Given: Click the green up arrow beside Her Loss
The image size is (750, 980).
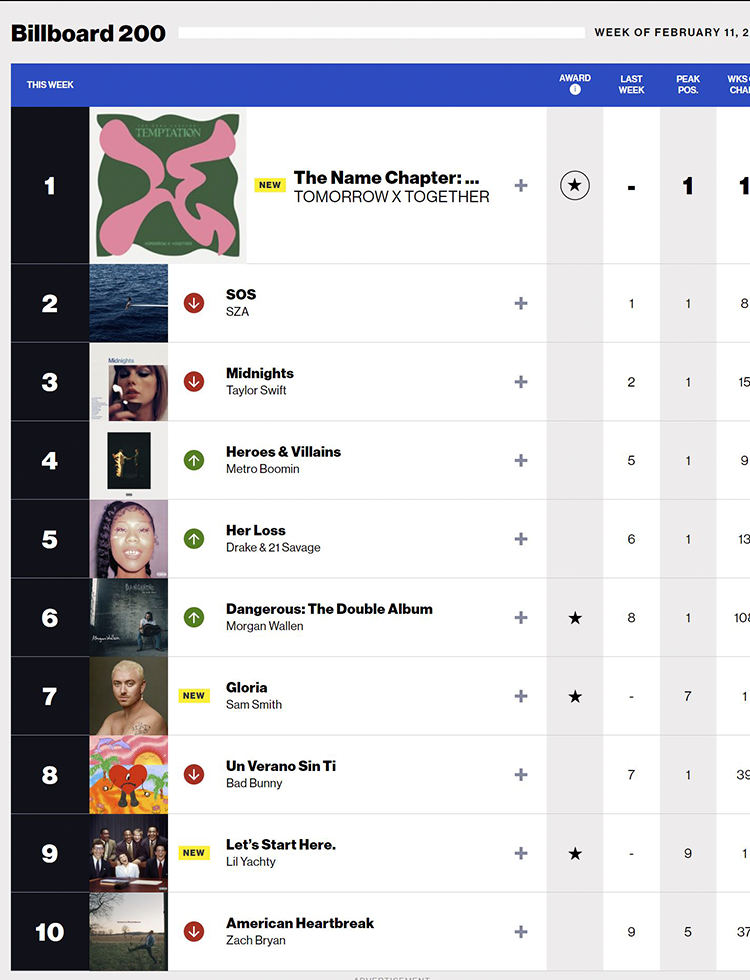Looking at the screenshot, I should pos(194,539).
